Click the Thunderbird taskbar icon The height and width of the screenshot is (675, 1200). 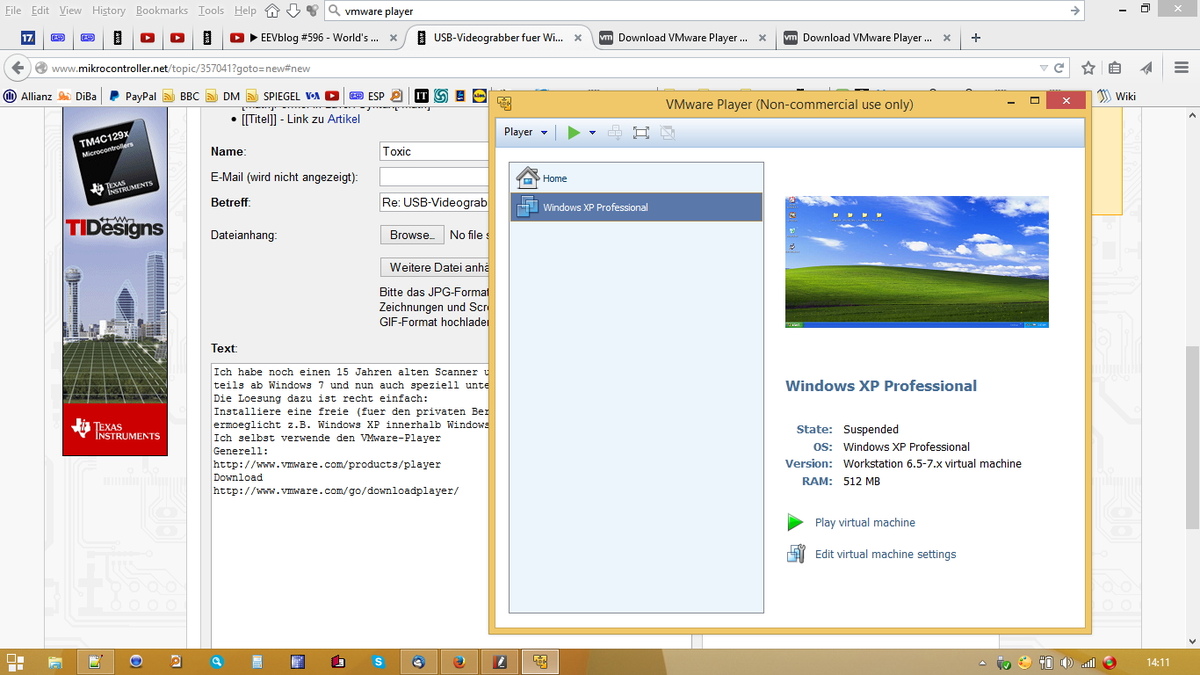tap(418, 662)
